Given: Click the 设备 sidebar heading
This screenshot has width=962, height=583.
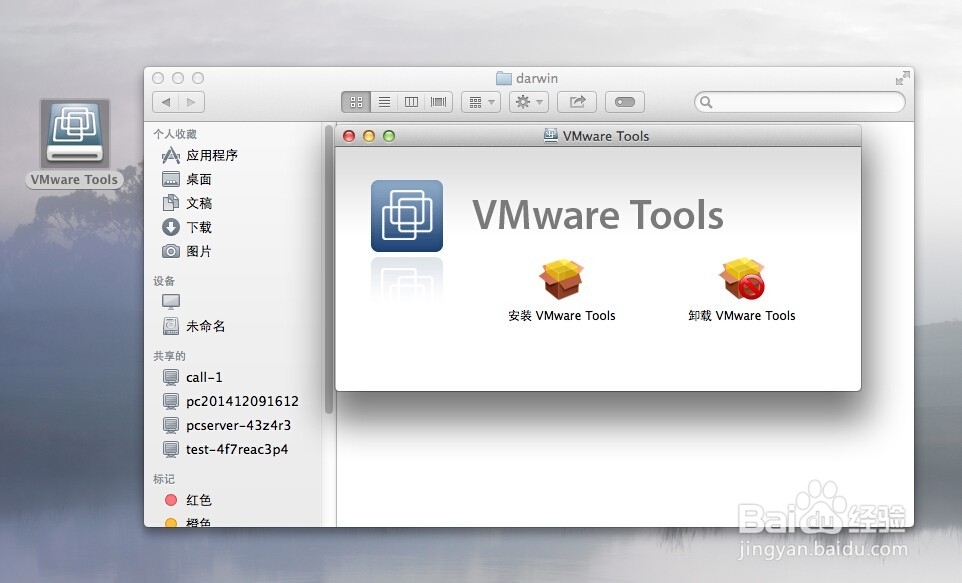Looking at the screenshot, I should 164,281.
